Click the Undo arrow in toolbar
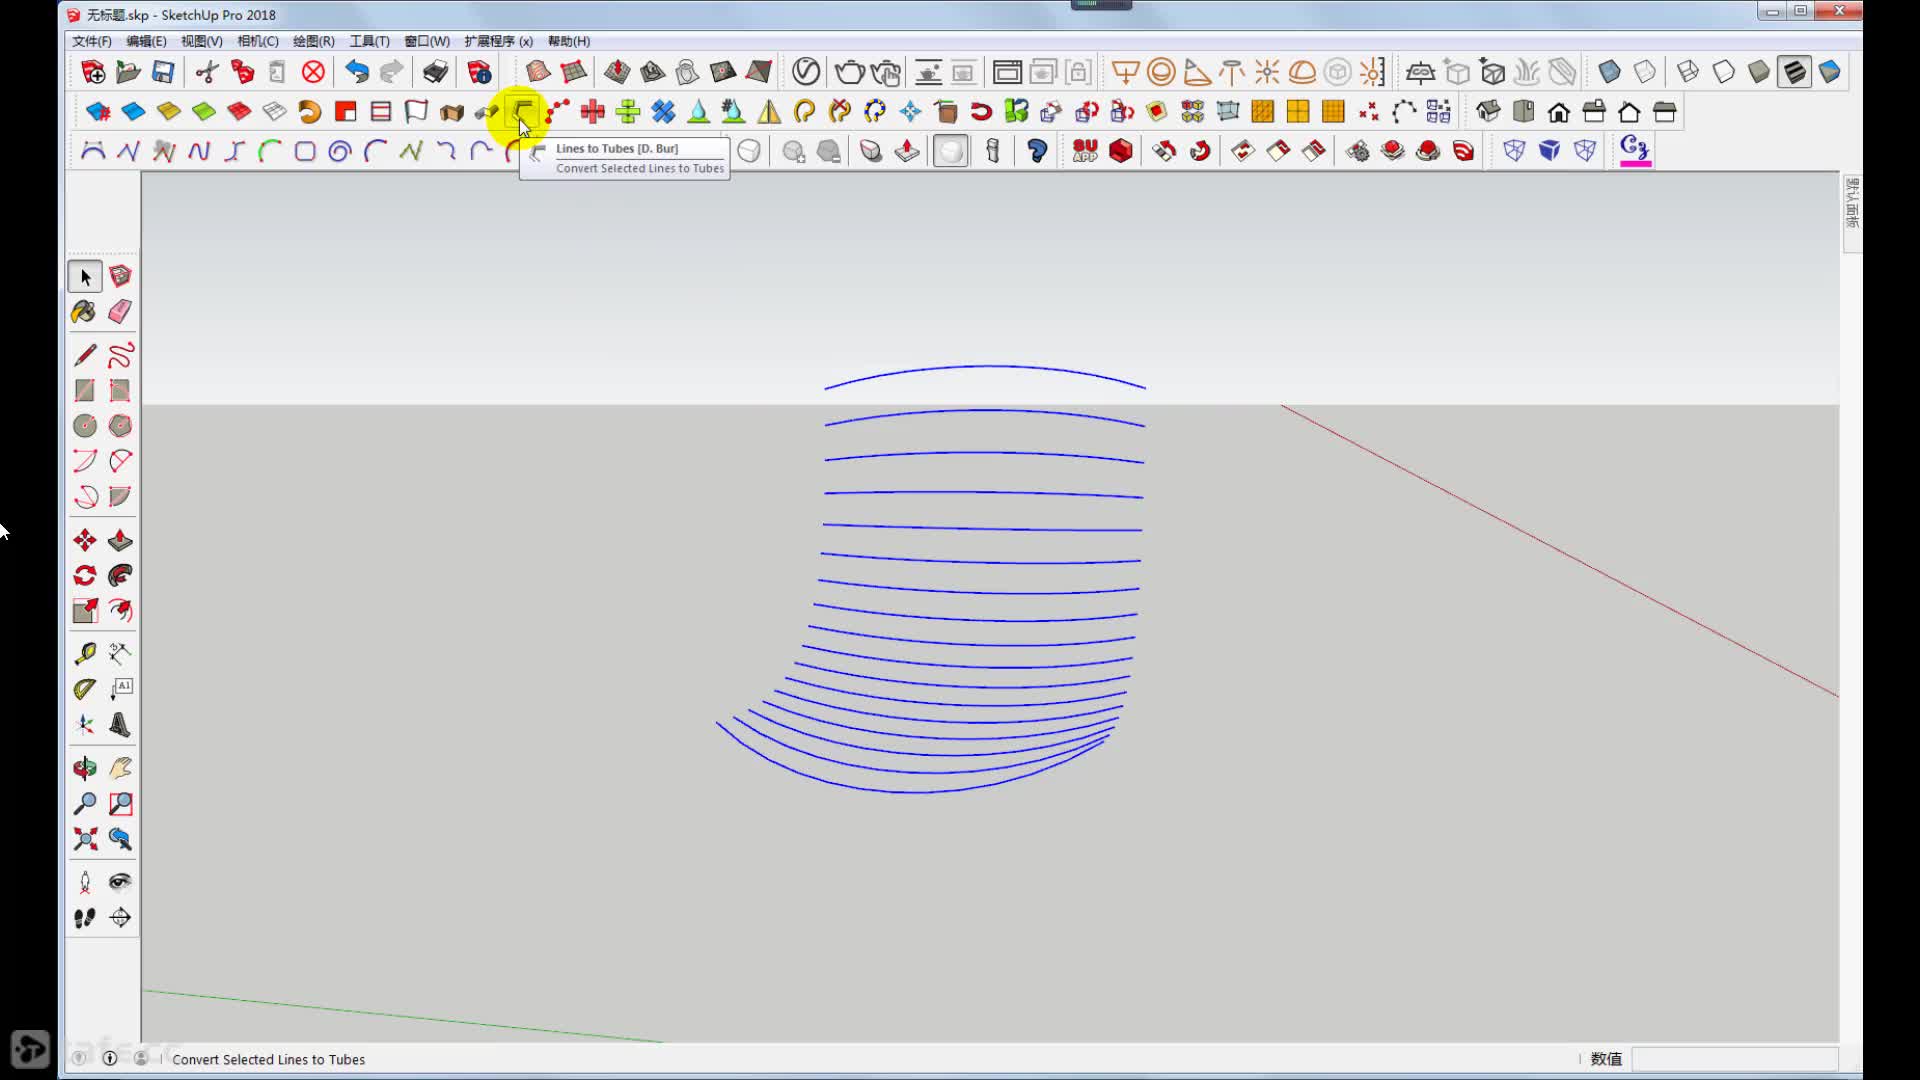 [357, 72]
